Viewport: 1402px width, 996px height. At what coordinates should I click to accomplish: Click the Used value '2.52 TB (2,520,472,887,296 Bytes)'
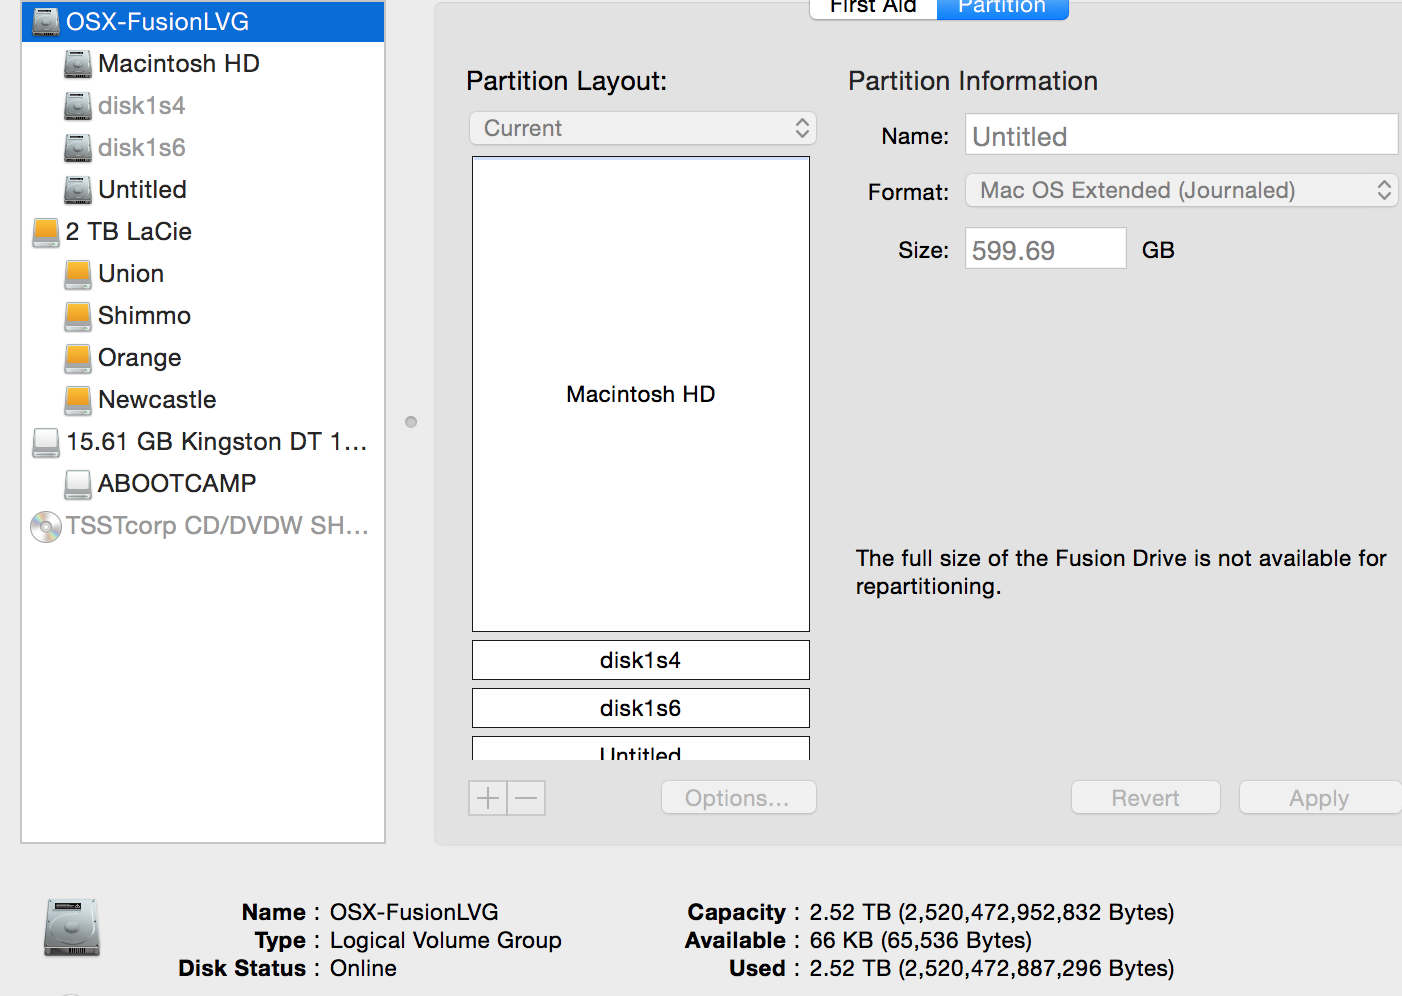tap(992, 968)
